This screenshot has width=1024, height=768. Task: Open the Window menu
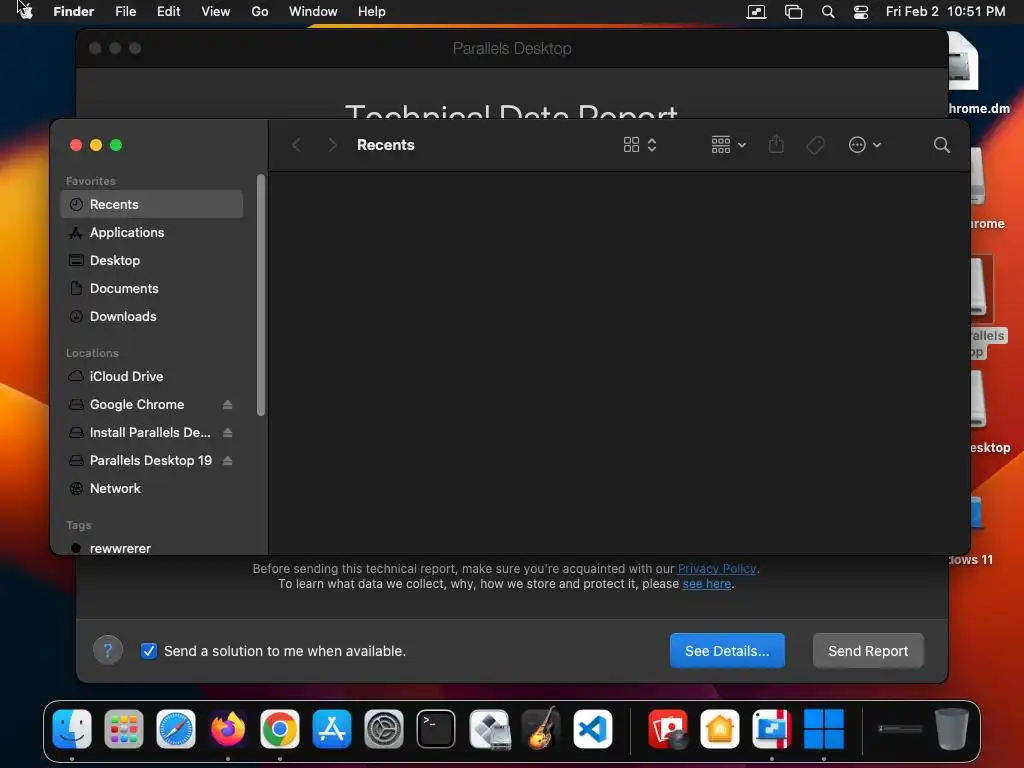coord(313,11)
